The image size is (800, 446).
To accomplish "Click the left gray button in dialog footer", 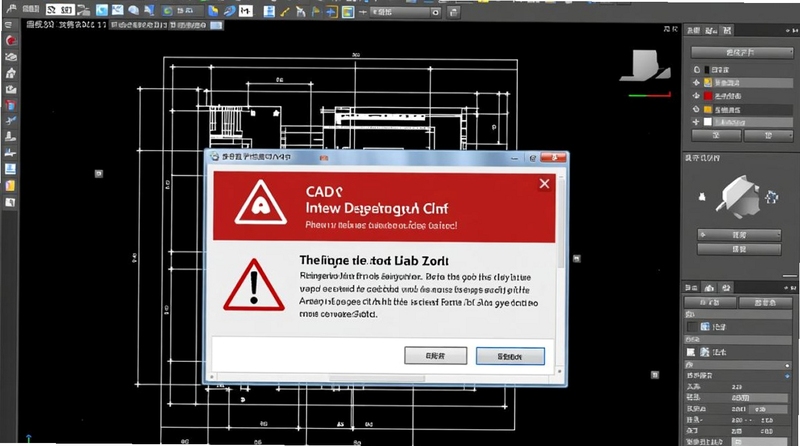I will point(435,356).
